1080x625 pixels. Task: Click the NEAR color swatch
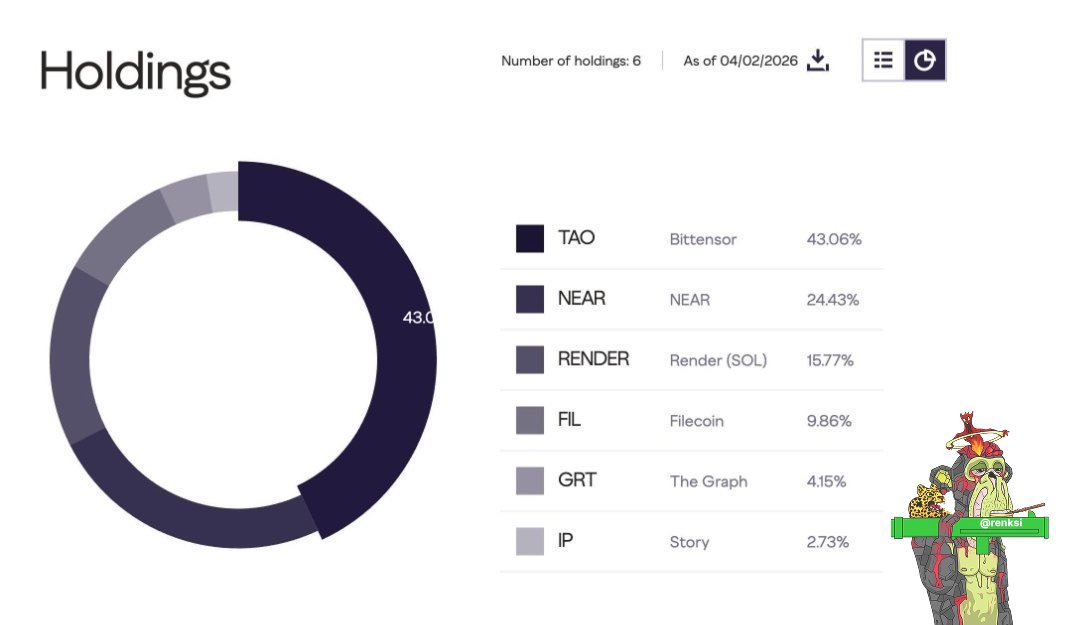(x=530, y=299)
